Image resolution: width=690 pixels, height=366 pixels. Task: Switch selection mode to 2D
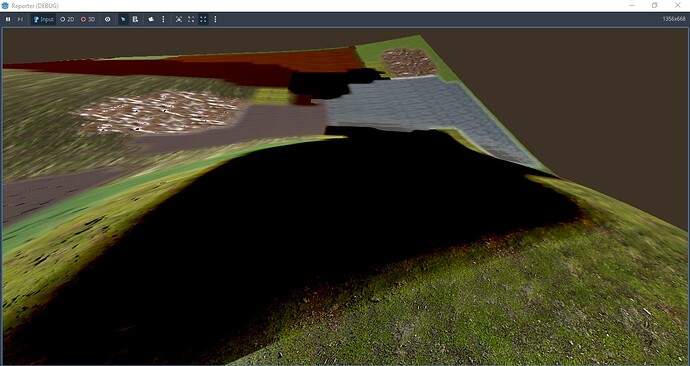[x=67, y=19]
